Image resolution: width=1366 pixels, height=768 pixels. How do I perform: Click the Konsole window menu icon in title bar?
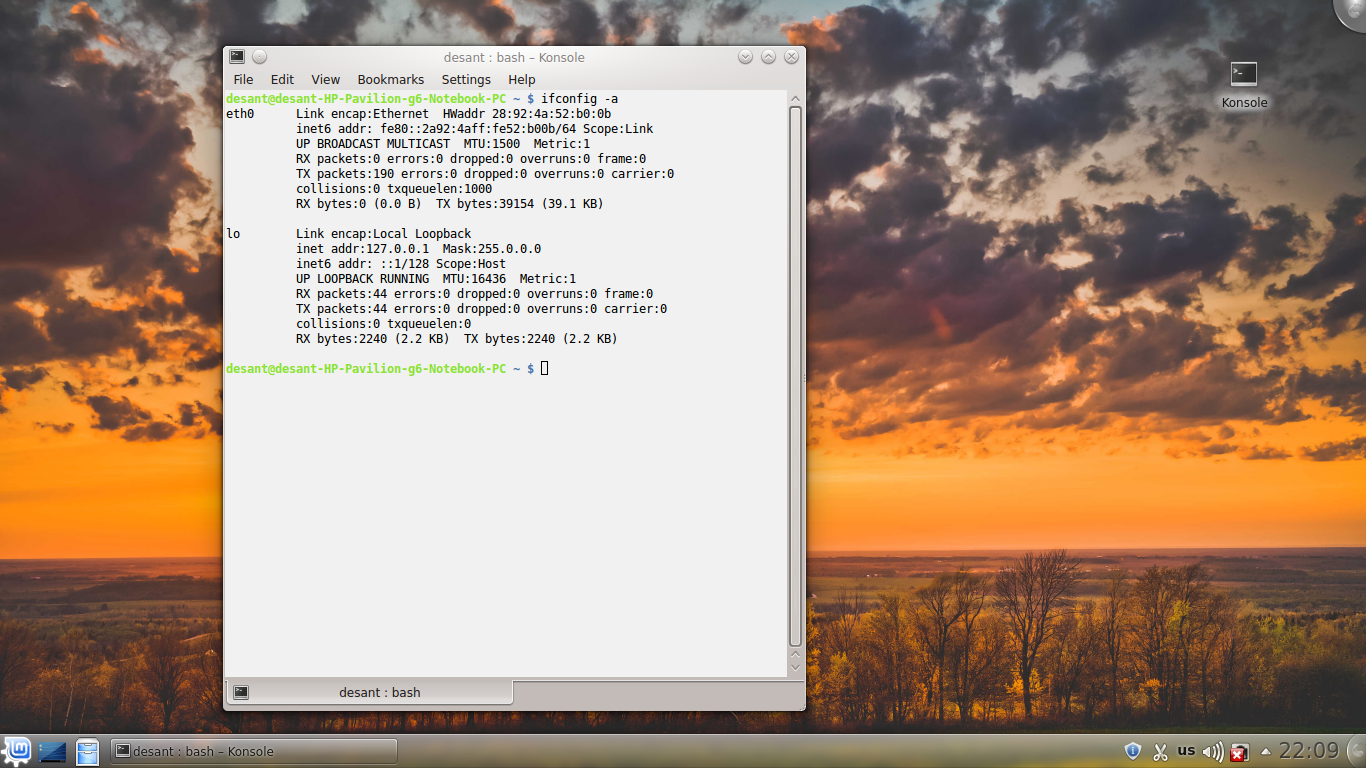pos(237,57)
